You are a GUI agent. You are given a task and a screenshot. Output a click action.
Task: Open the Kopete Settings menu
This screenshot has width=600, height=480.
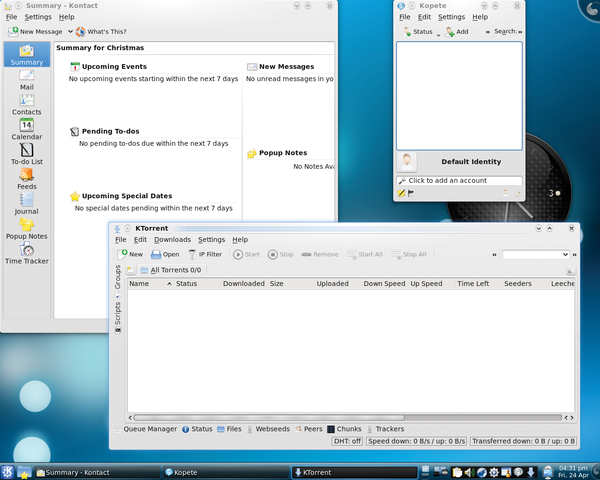coord(452,17)
